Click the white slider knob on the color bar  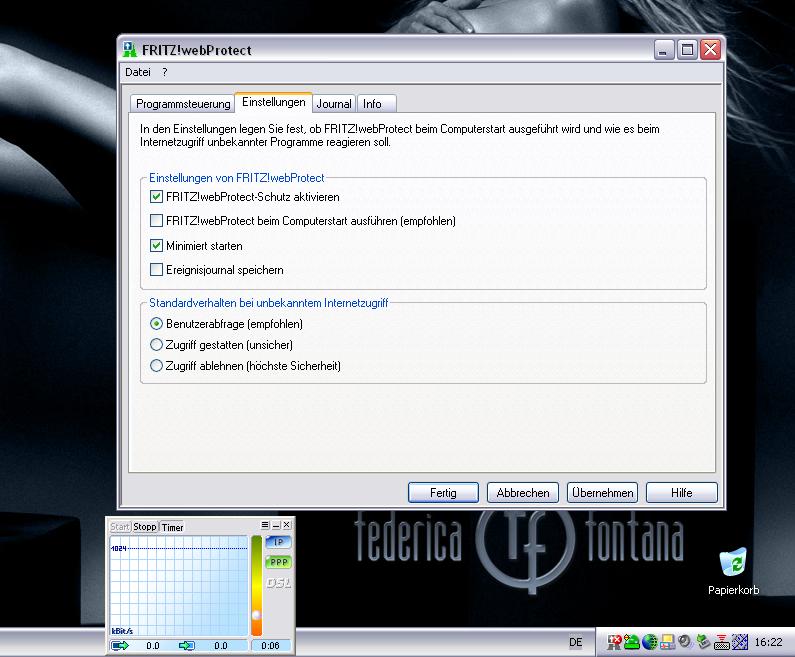(x=257, y=614)
